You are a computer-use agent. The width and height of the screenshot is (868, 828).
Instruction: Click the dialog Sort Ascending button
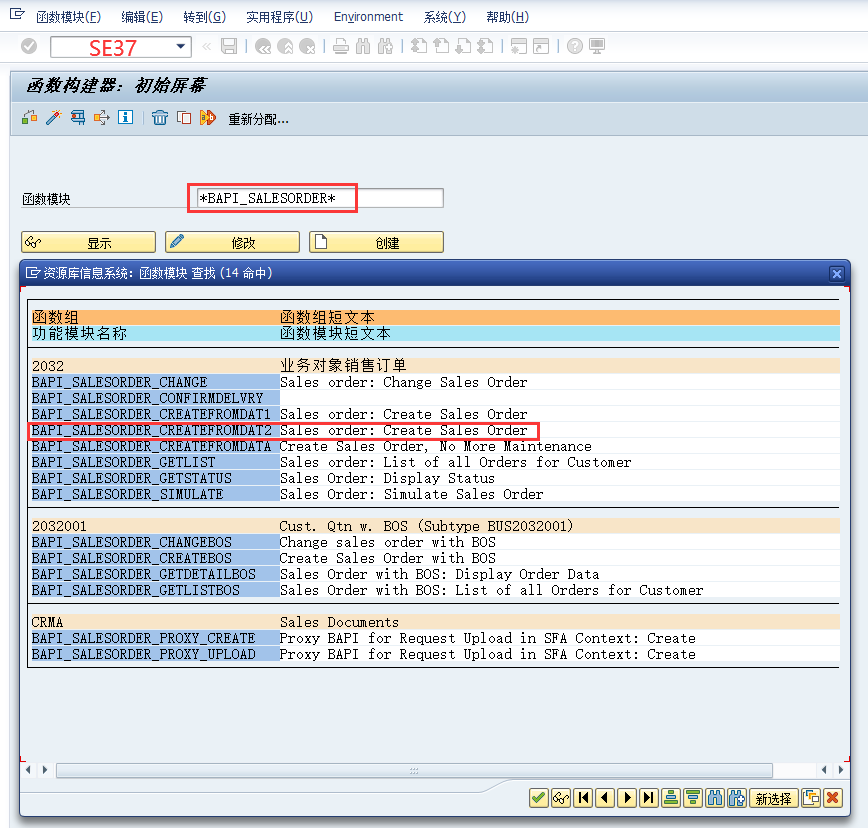click(671, 798)
